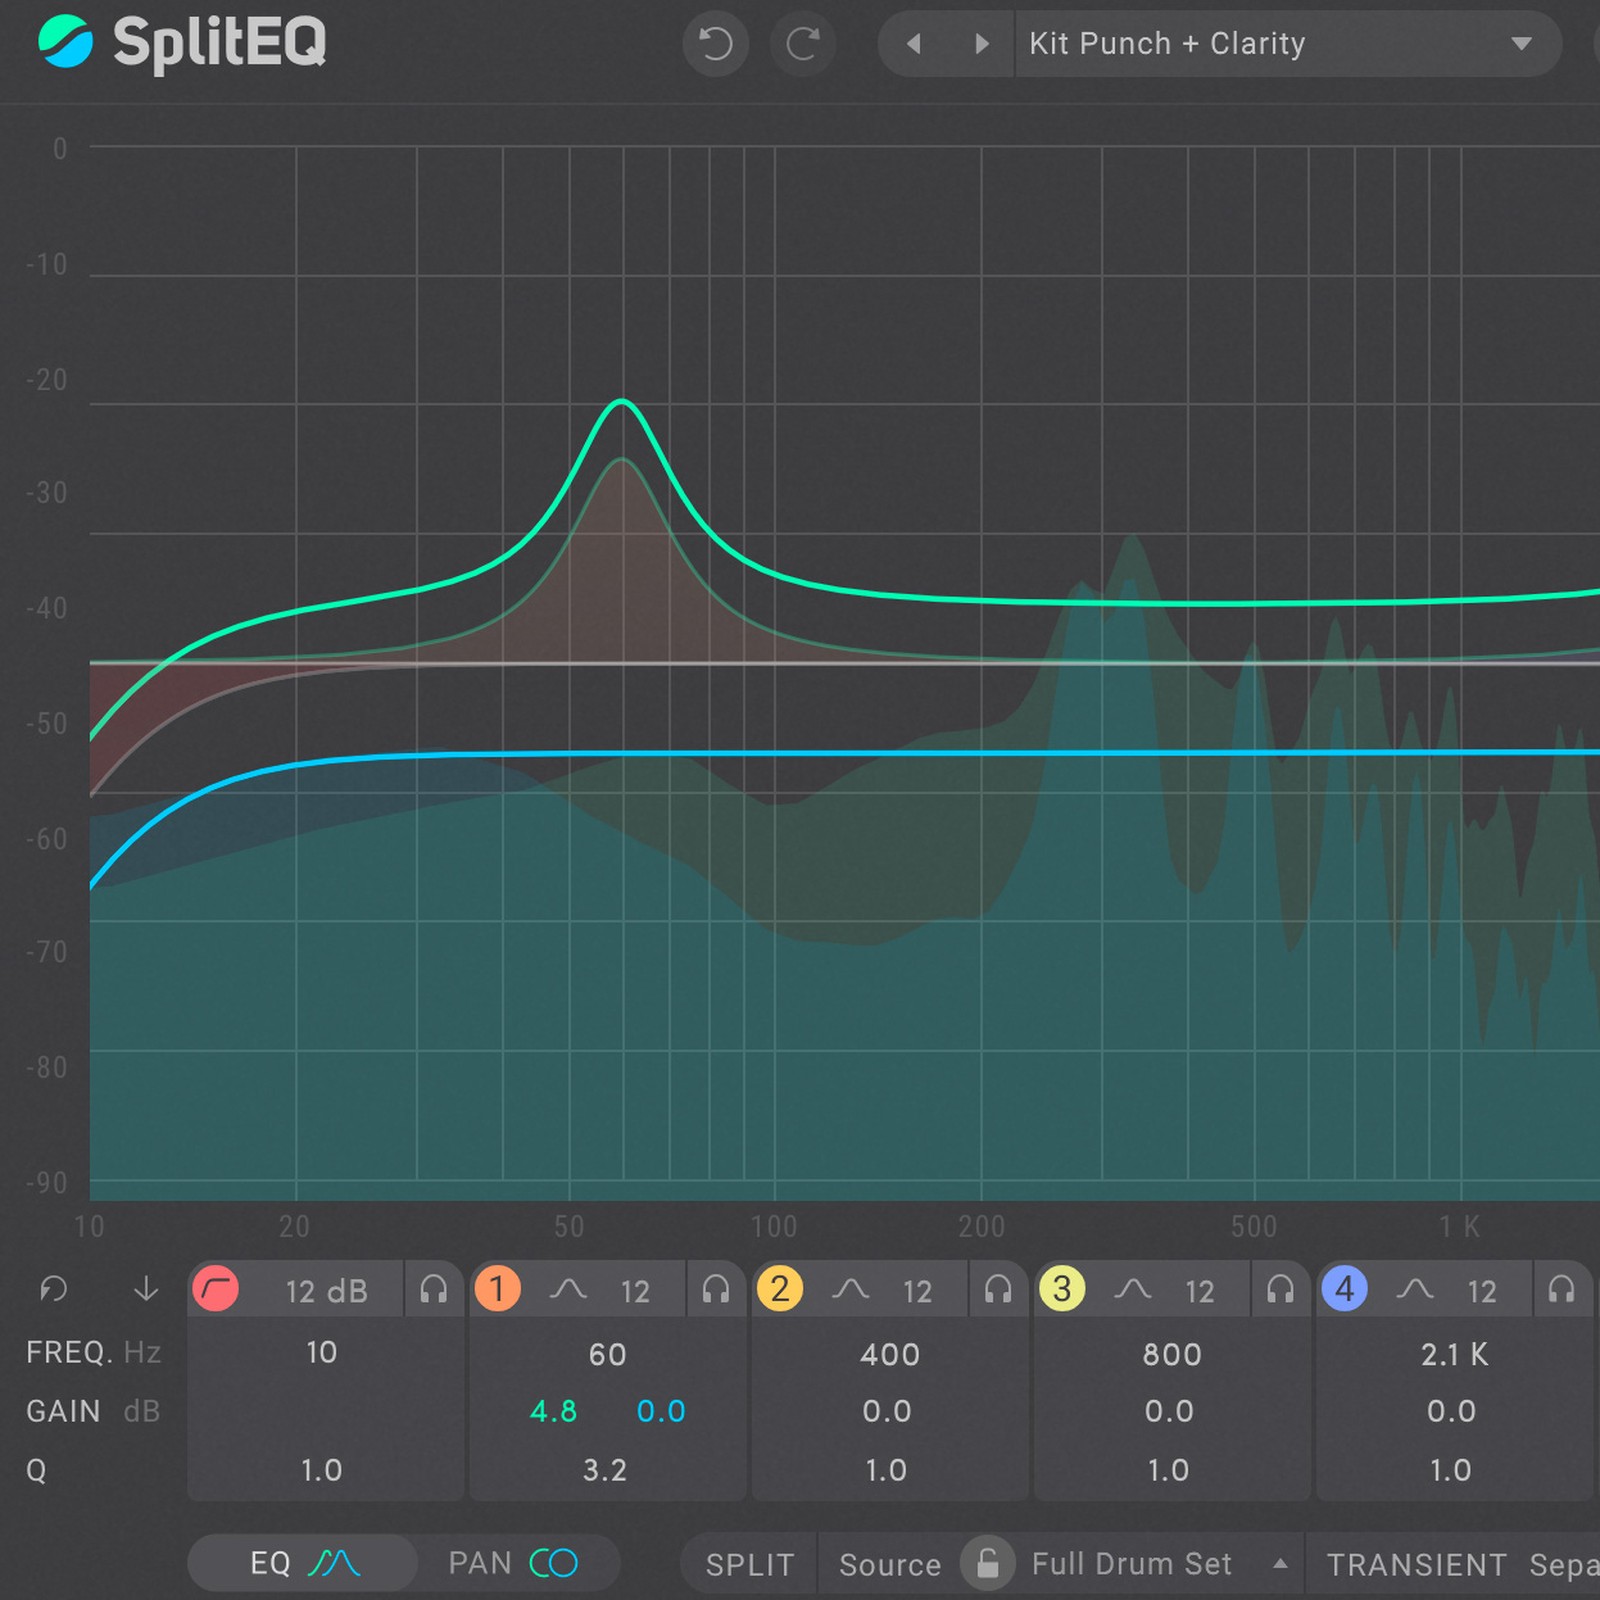This screenshot has width=1600, height=1600.
Task: Go to next preset arrow
Action: click(x=982, y=44)
